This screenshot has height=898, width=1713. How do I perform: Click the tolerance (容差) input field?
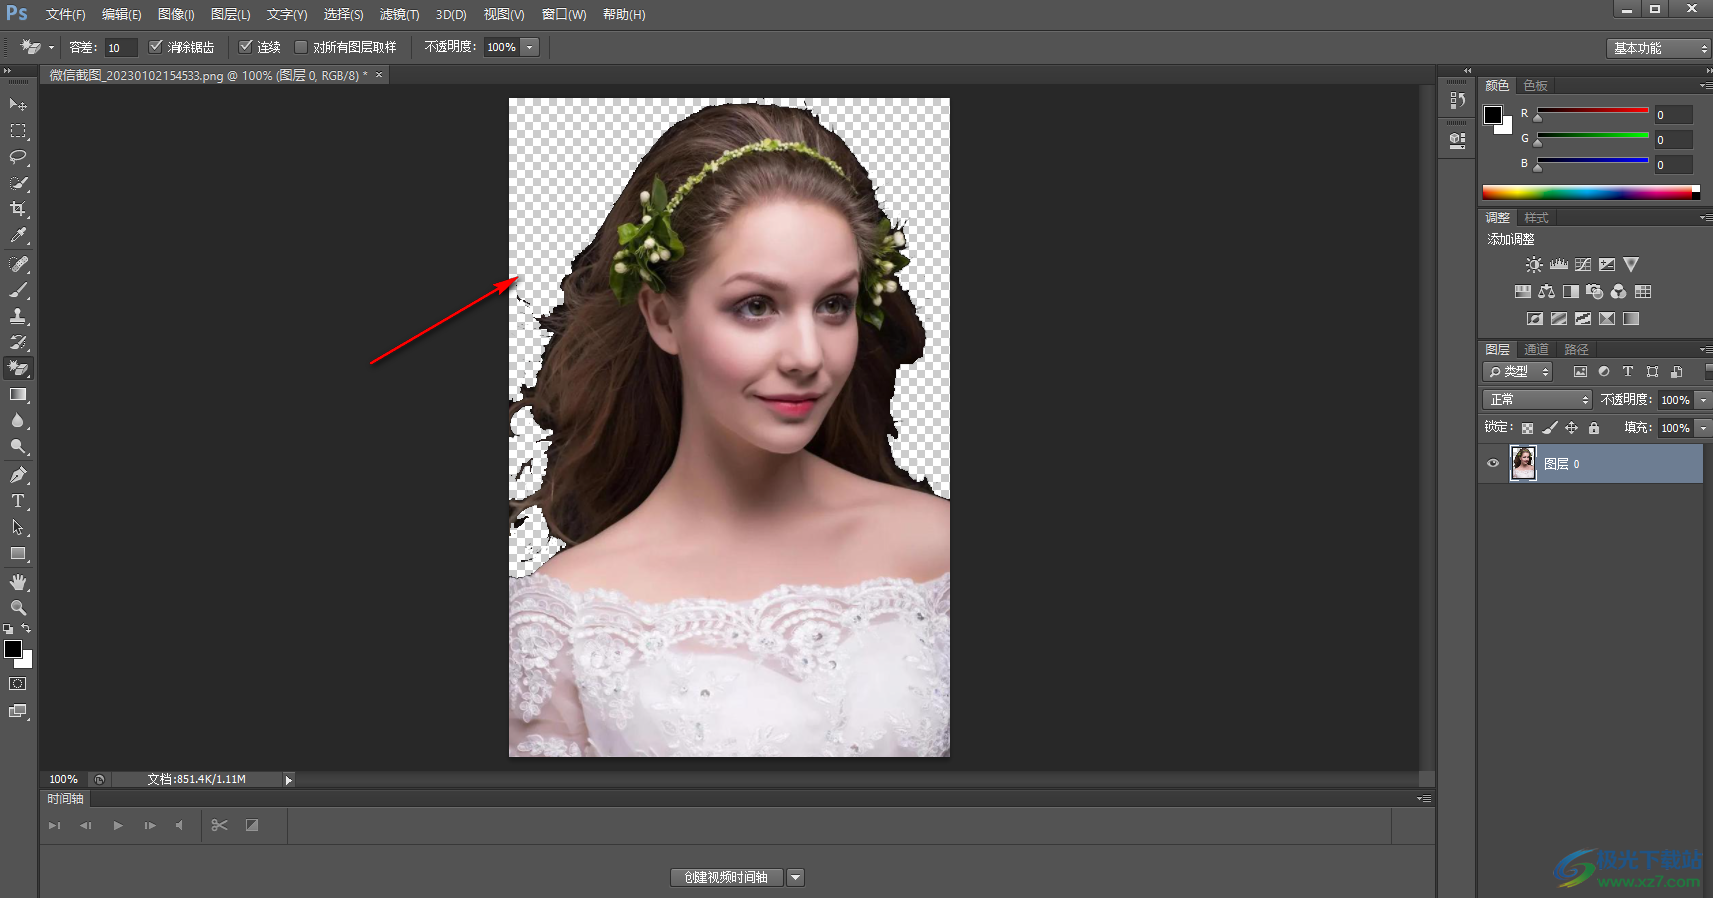(x=121, y=48)
